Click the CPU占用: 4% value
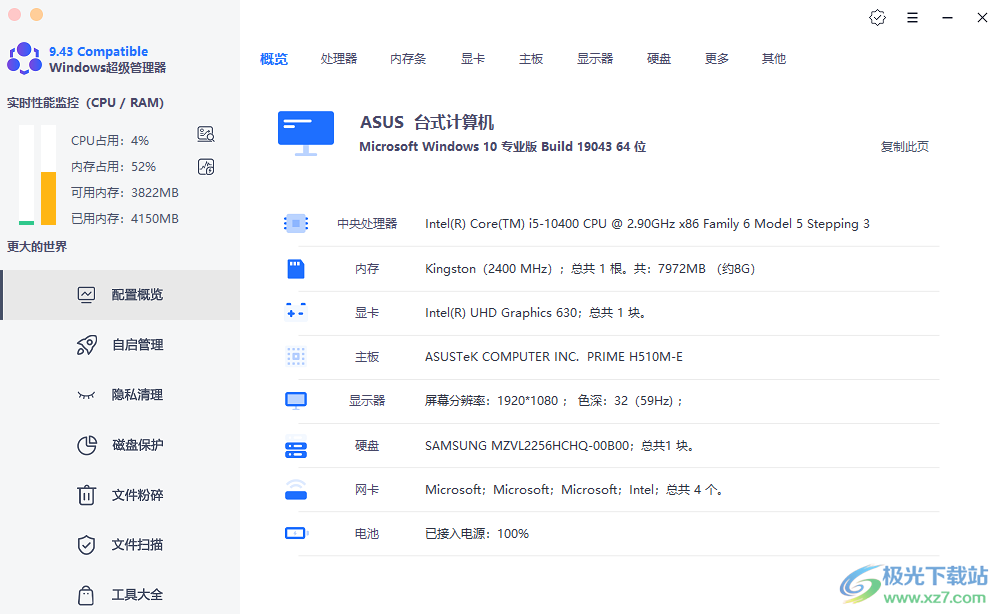 (x=110, y=141)
